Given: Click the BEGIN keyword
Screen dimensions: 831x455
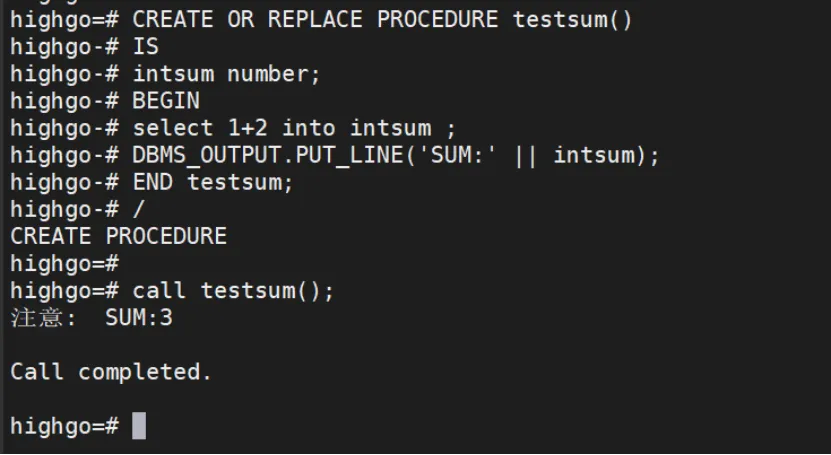Looking at the screenshot, I should 166,101.
